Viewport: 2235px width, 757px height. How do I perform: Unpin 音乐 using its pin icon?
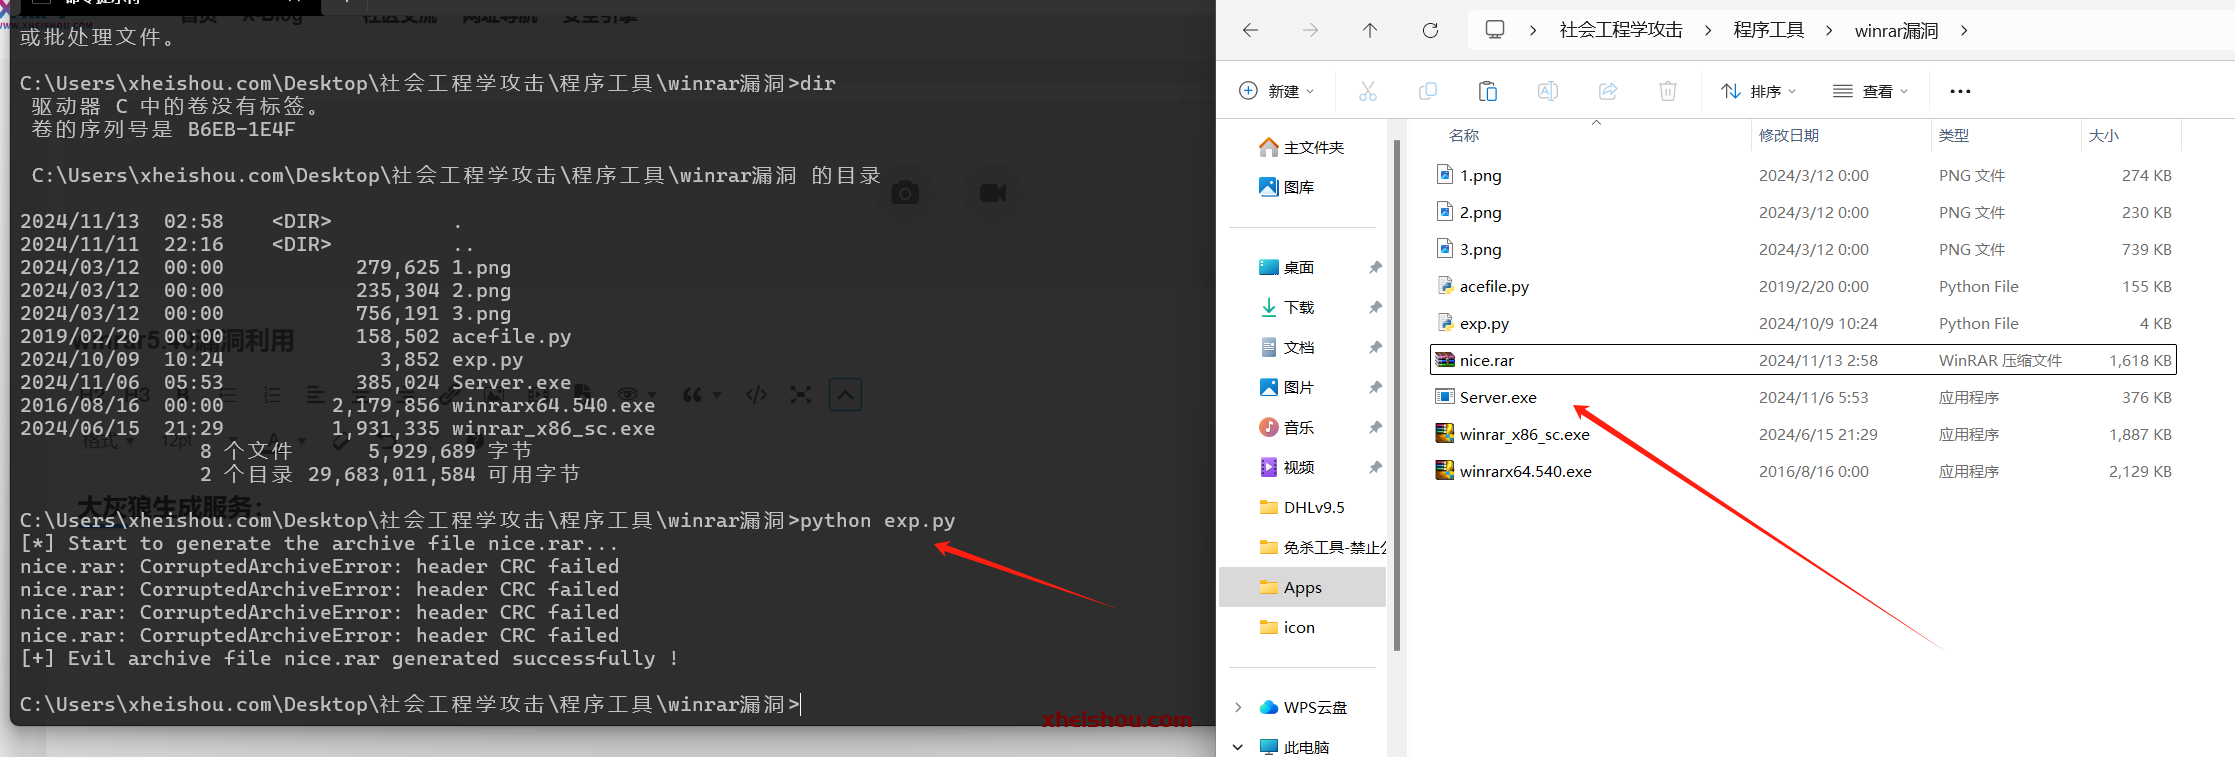coord(1375,427)
